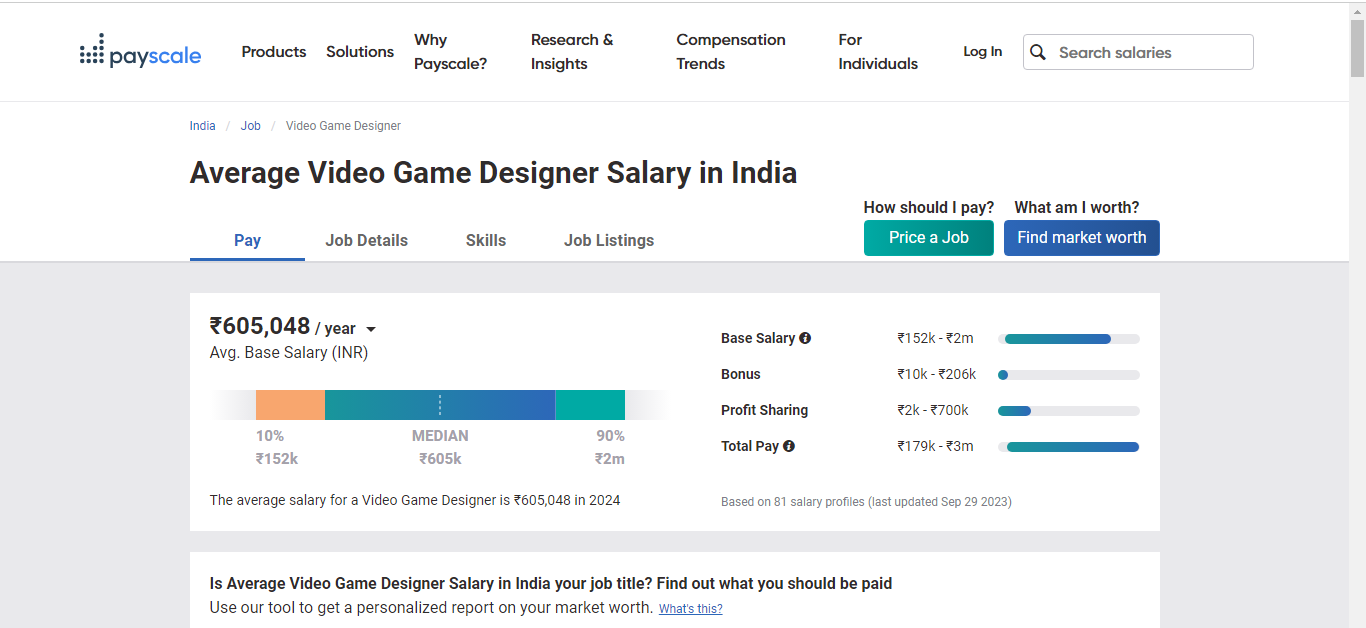Screen dimensions: 1366x628
Task: Follow the Log In link
Action: pyautogui.click(x=982, y=52)
